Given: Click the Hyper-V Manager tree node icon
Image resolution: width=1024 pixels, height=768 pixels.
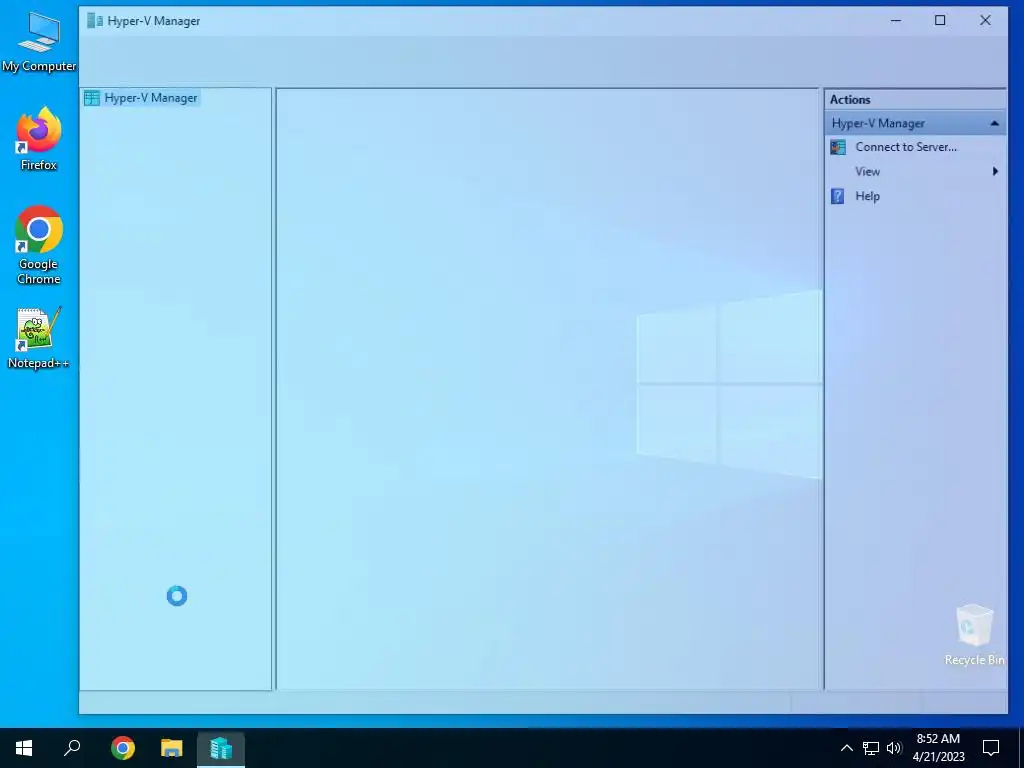Looking at the screenshot, I should coord(92,98).
